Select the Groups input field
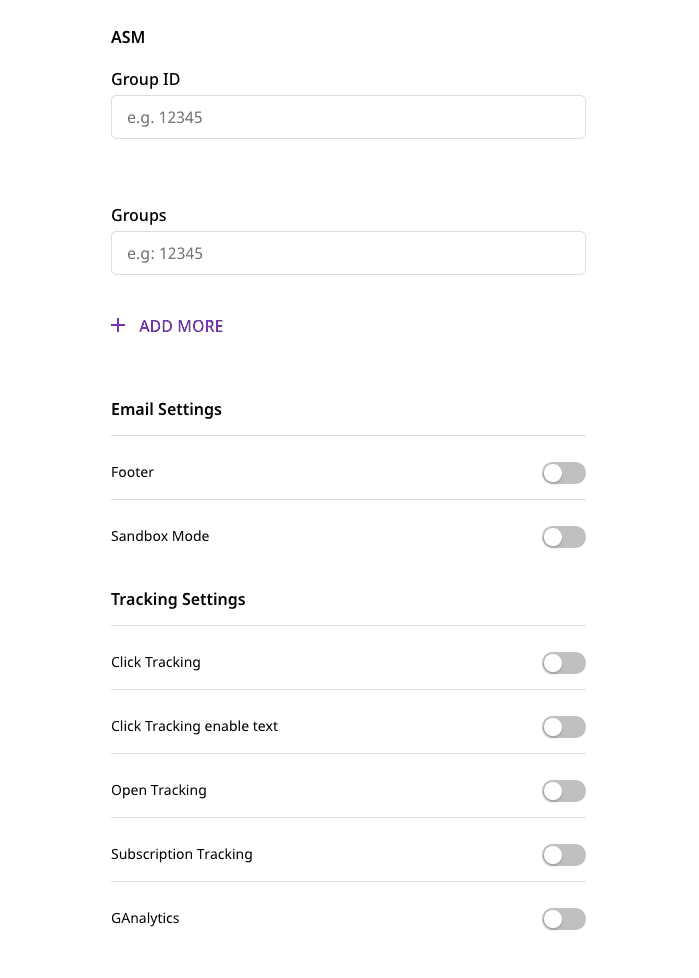This screenshot has height=978, width=699. pyautogui.click(x=348, y=252)
